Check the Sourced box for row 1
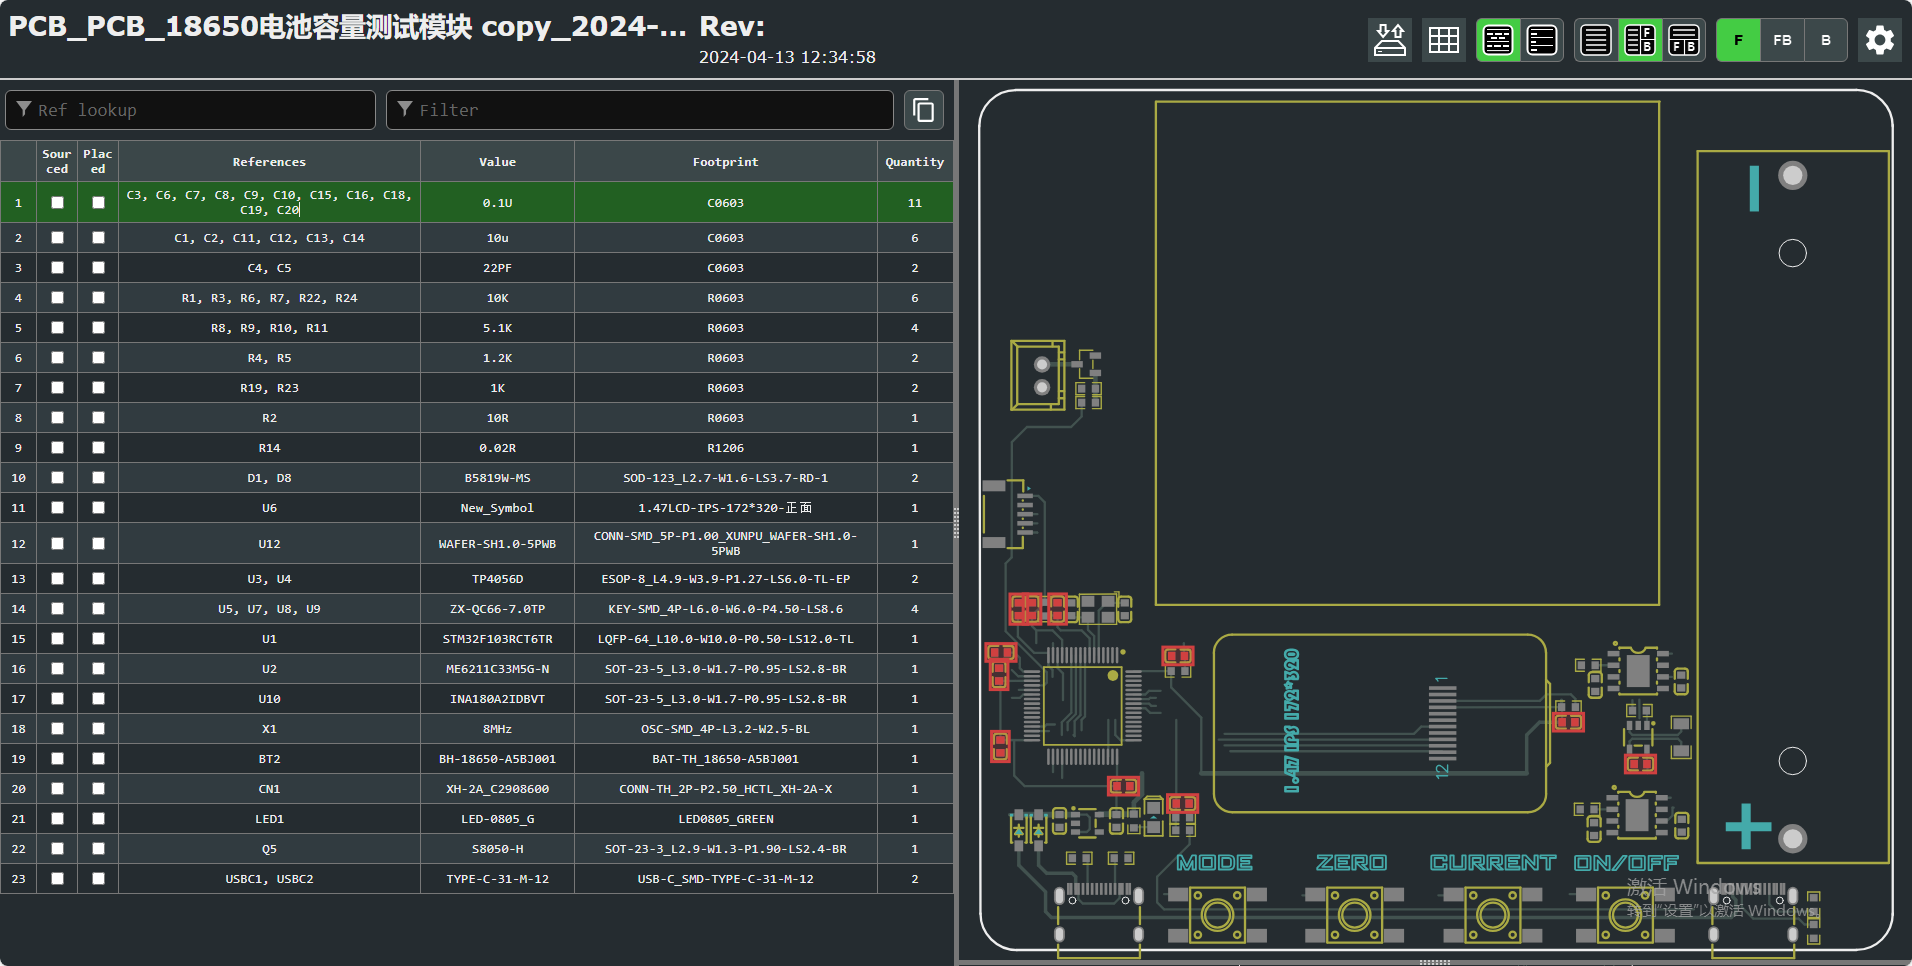Image resolution: width=1912 pixels, height=966 pixels. click(x=57, y=202)
